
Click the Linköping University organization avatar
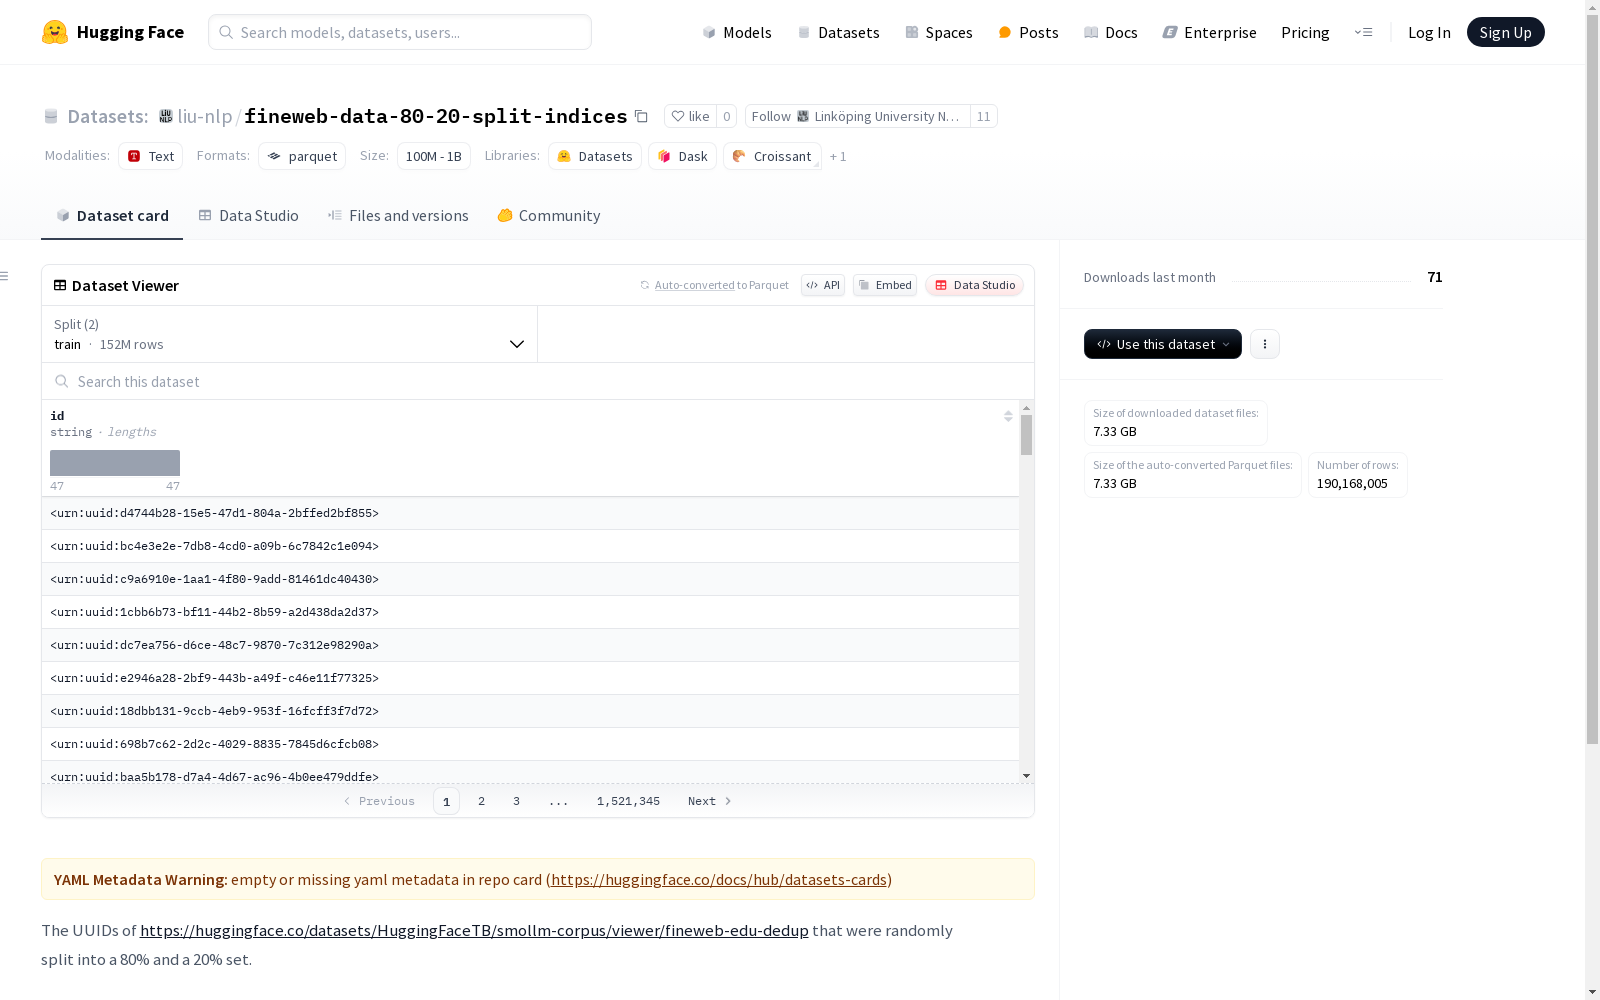click(803, 117)
